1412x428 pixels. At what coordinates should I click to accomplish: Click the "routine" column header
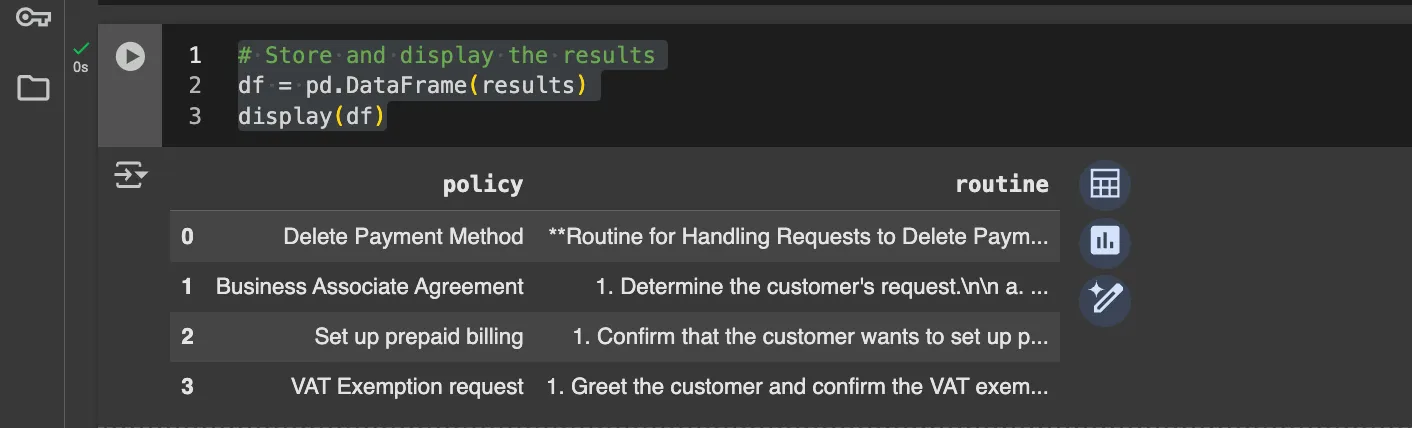[x=1001, y=184]
